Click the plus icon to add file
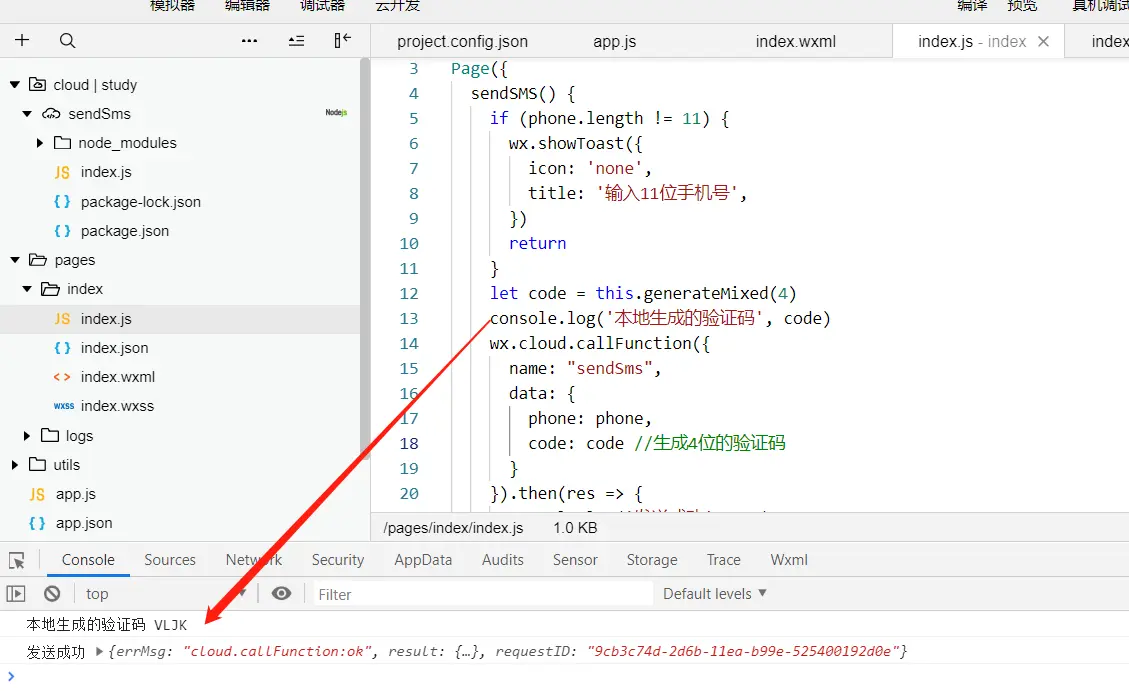The width and height of the screenshot is (1129, 691). (22, 40)
